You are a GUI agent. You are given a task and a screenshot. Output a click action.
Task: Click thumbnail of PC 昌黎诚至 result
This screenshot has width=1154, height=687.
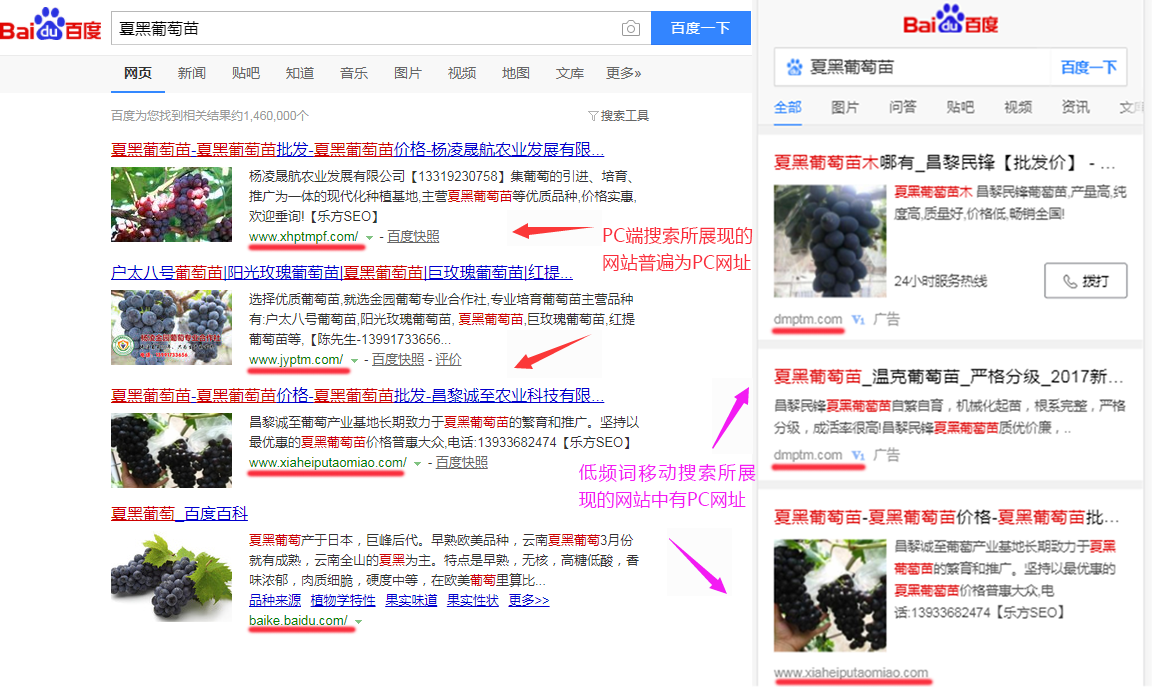click(x=171, y=450)
